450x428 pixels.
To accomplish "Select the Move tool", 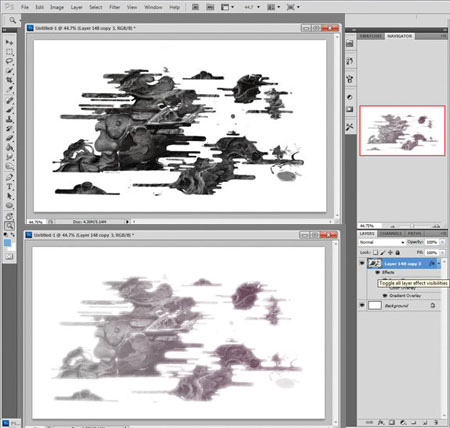I will point(9,42).
